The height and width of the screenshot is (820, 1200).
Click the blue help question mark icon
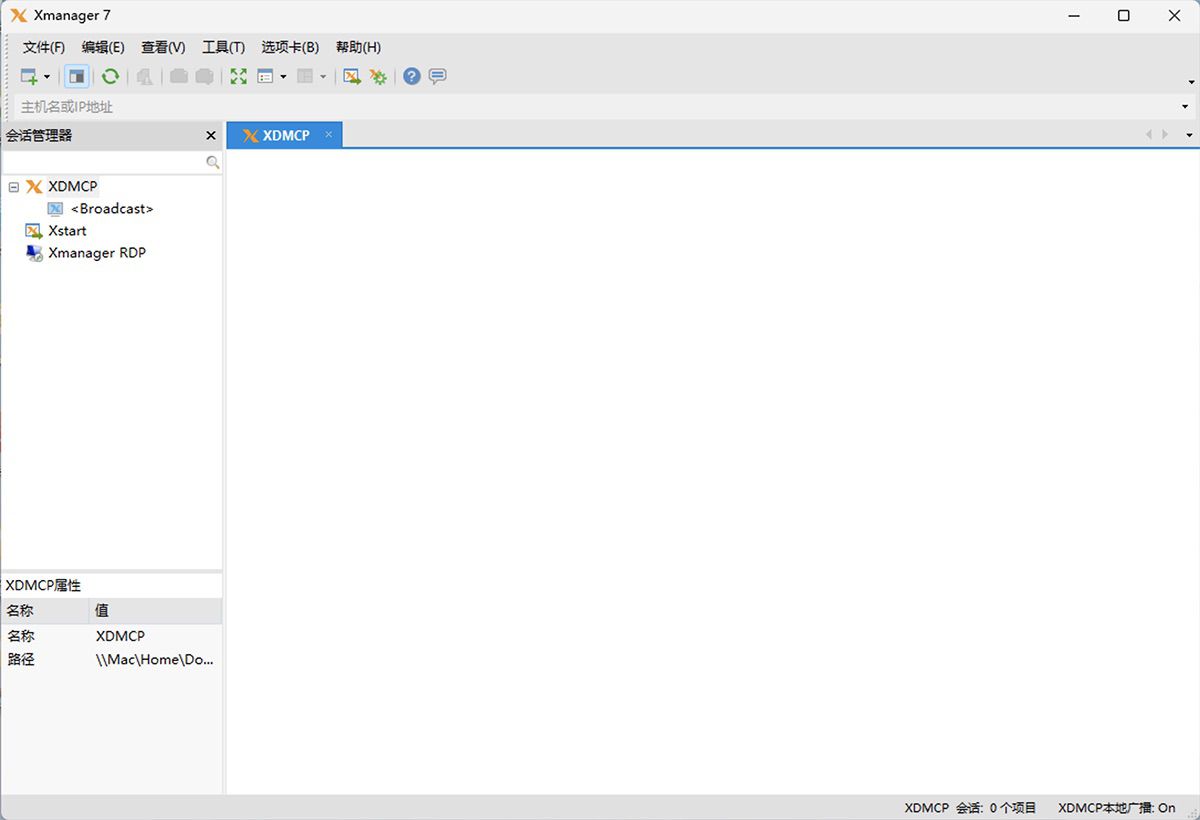pyautogui.click(x=412, y=76)
